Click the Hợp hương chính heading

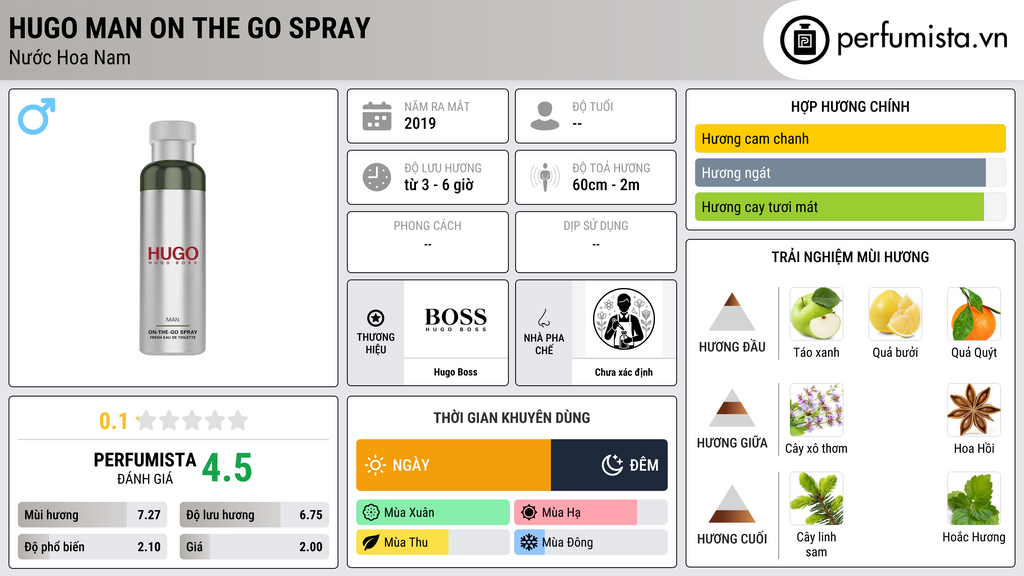850,106
